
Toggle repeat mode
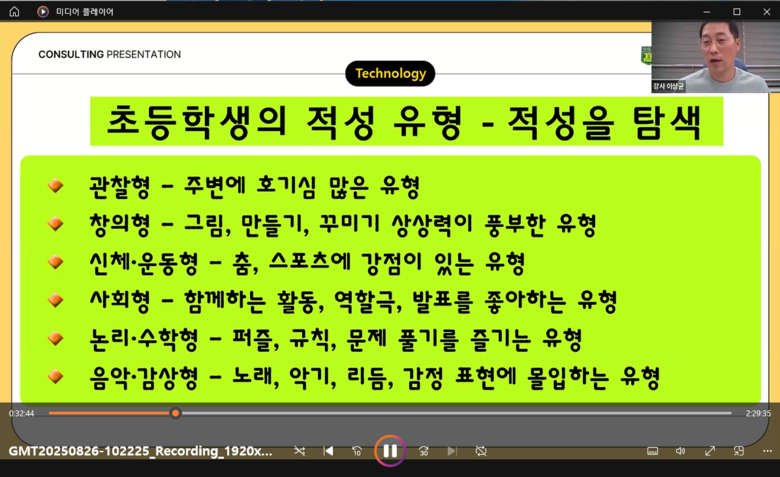pyautogui.click(x=481, y=451)
